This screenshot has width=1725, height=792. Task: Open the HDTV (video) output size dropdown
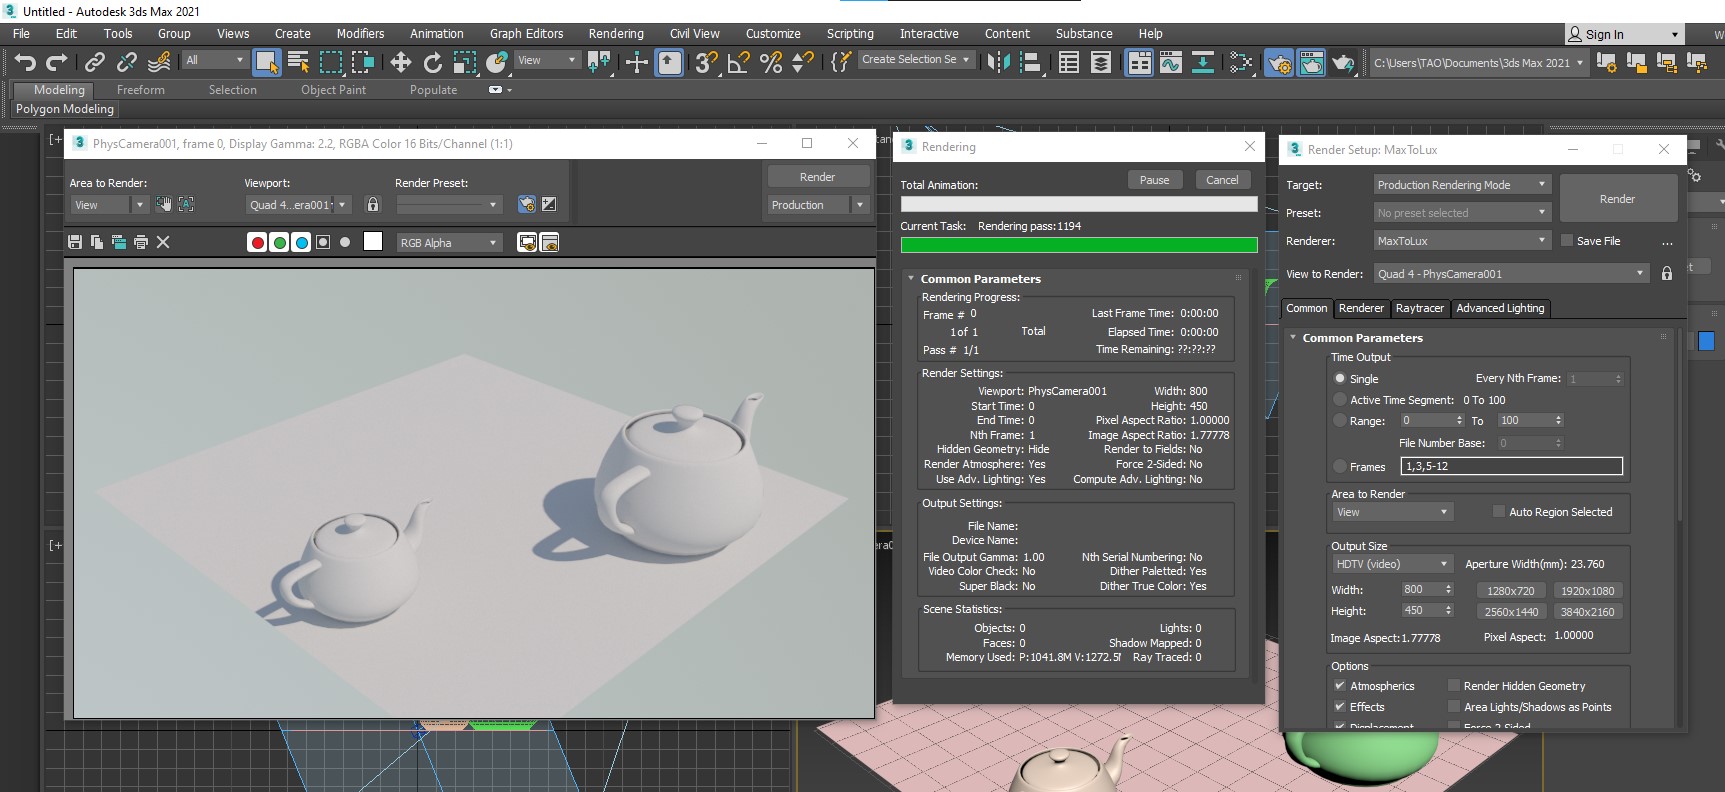click(1392, 564)
